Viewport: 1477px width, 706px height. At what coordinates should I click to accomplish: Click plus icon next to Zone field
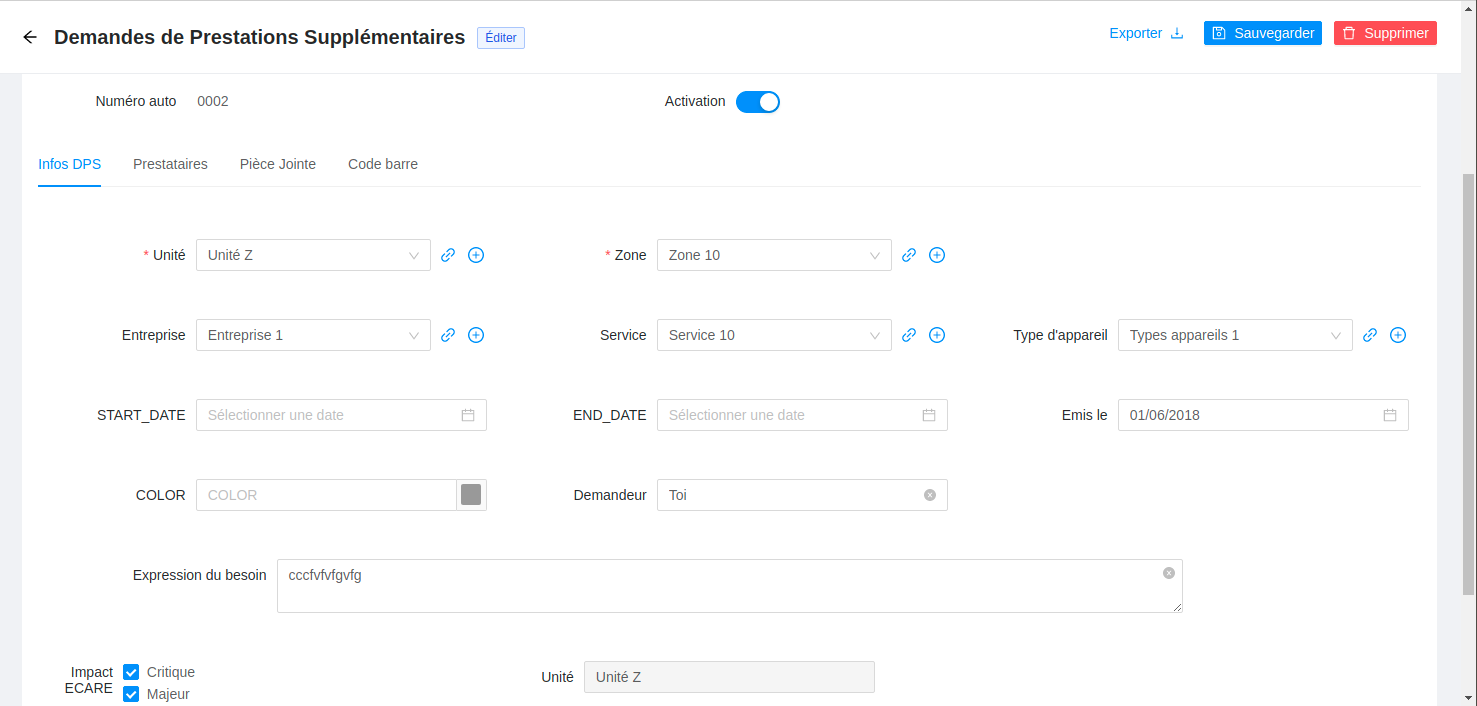pyautogui.click(x=937, y=255)
